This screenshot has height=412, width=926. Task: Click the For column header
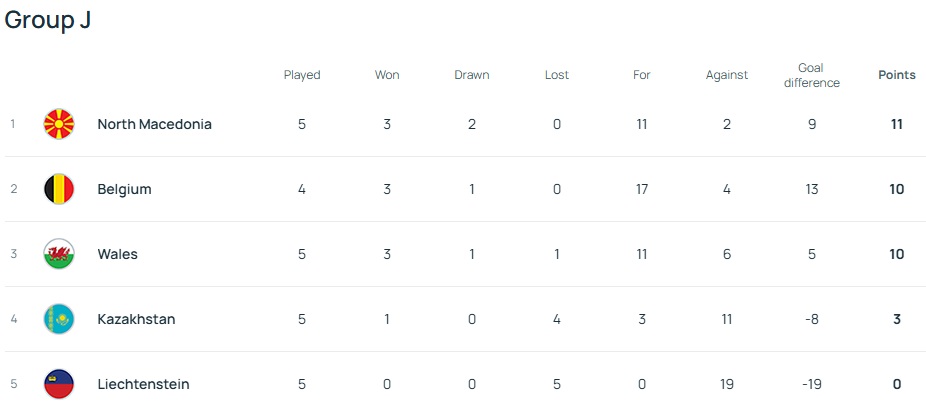(642, 75)
